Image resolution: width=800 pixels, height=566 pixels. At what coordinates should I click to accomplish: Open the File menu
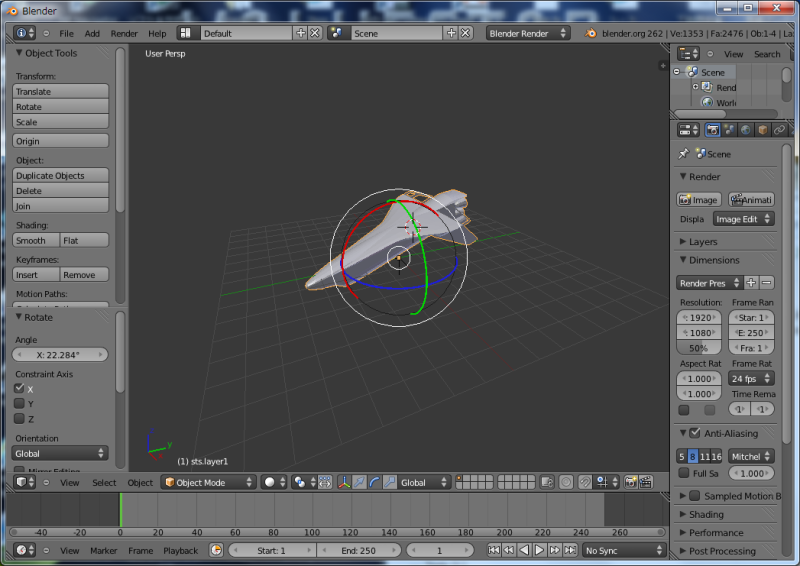[66, 33]
